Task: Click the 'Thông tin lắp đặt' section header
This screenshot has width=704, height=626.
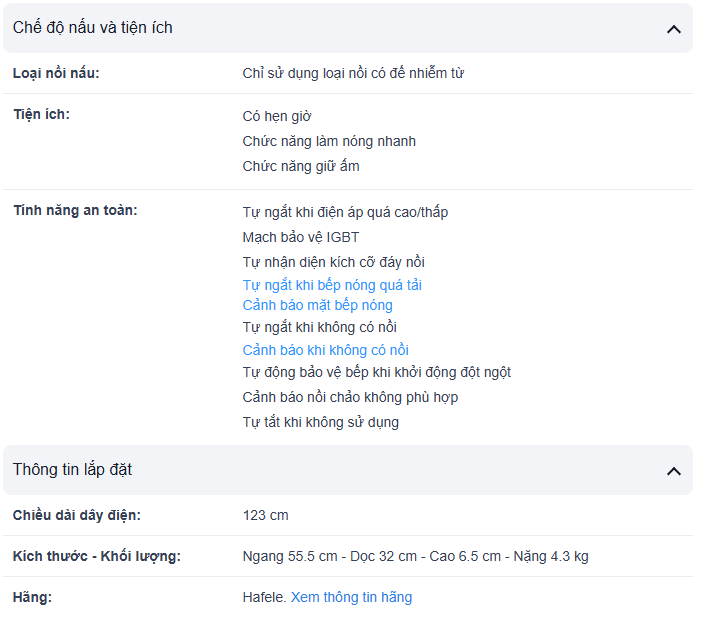Action: pyautogui.click(x=72, y=470)
